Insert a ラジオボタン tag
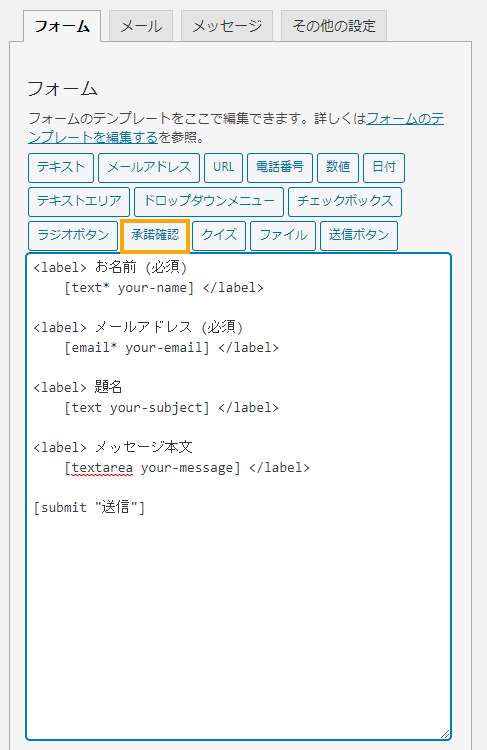 click(x=73, y=236)
